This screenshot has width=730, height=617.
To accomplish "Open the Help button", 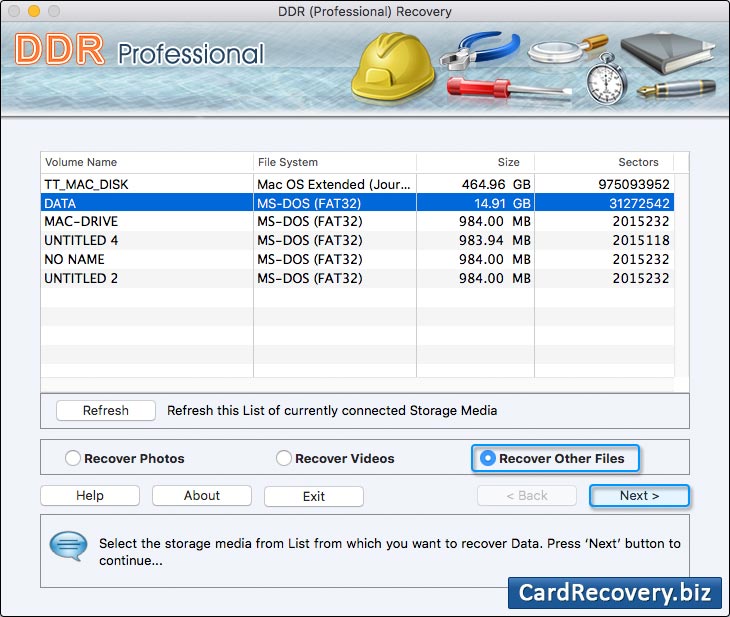I will coord(90,495).
